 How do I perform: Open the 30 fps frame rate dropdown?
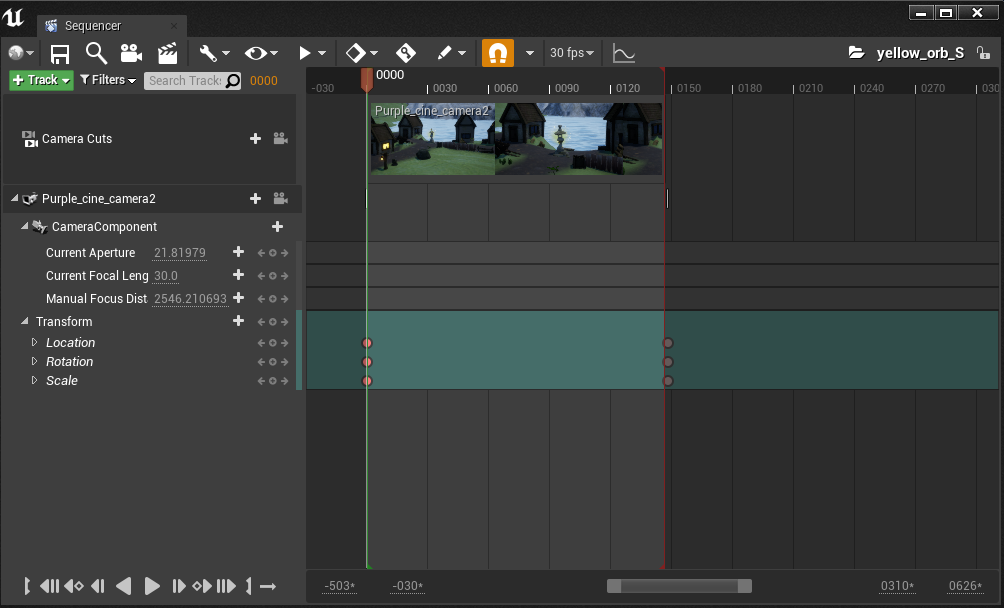(572, 53)
